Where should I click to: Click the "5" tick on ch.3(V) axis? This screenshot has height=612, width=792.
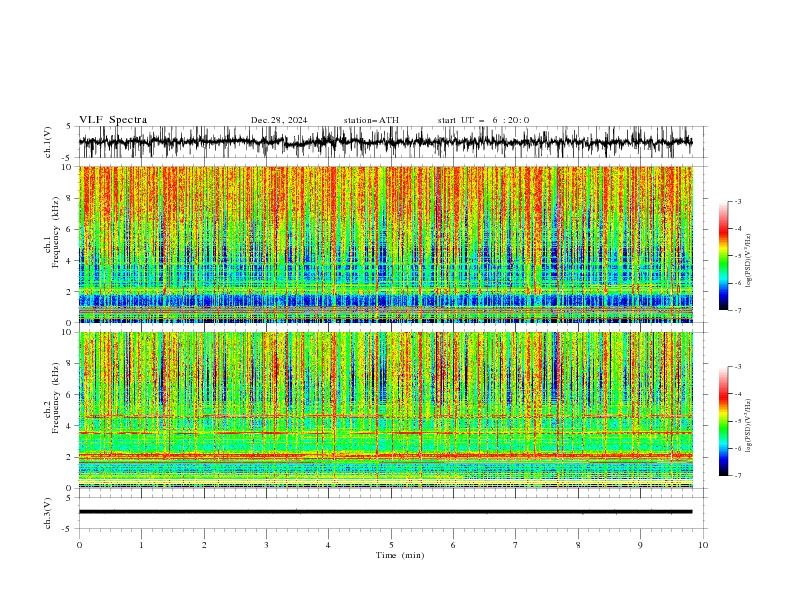tap(70, 498)
